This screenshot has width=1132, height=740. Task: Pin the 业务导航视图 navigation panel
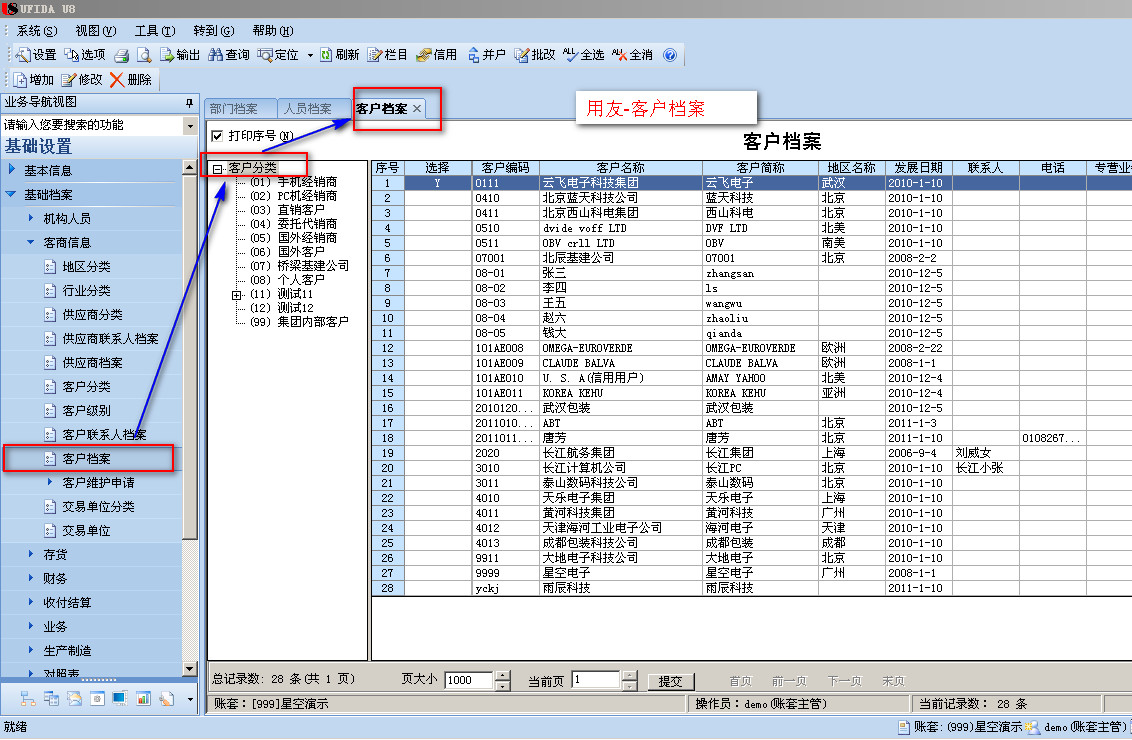coord(189,103)
